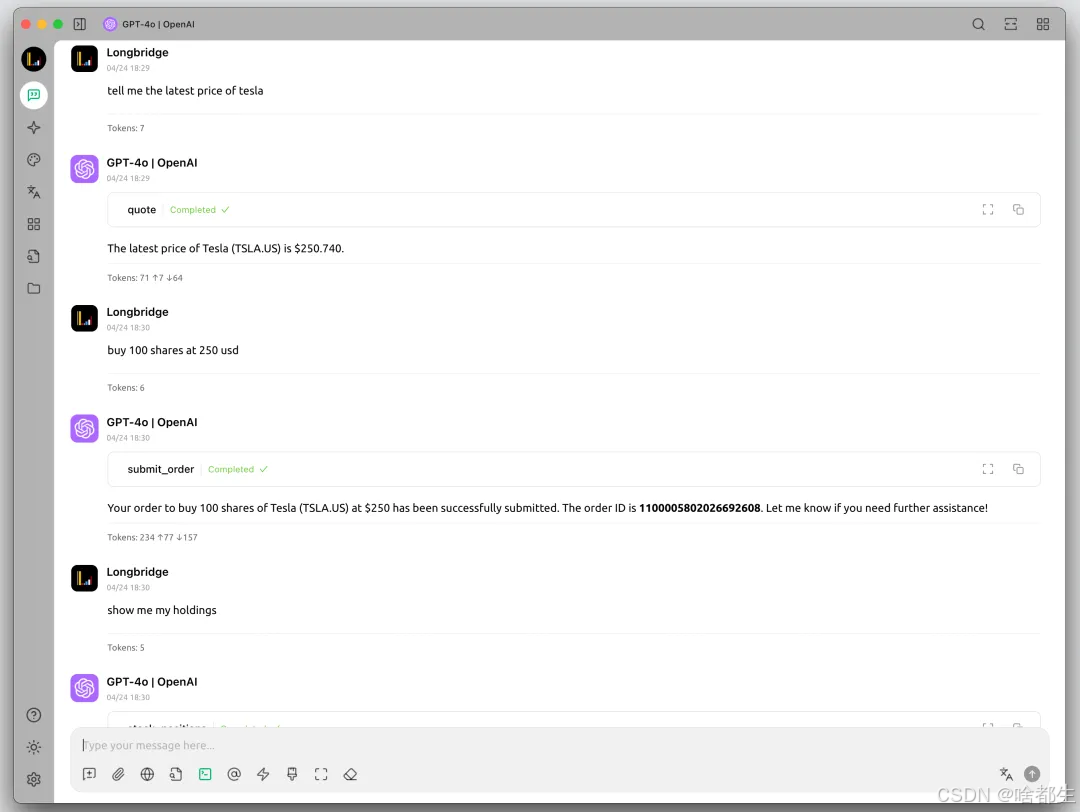Toggle narrow mode icon in title bar

(1010, 24)
